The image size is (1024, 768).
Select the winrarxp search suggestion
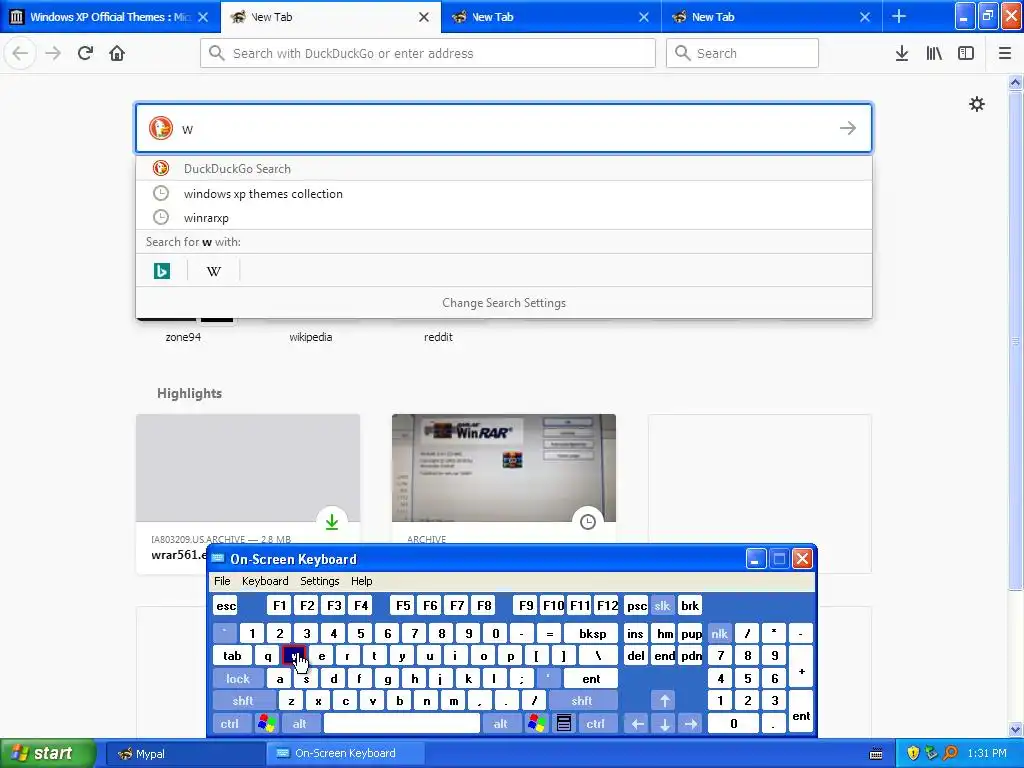504,217
